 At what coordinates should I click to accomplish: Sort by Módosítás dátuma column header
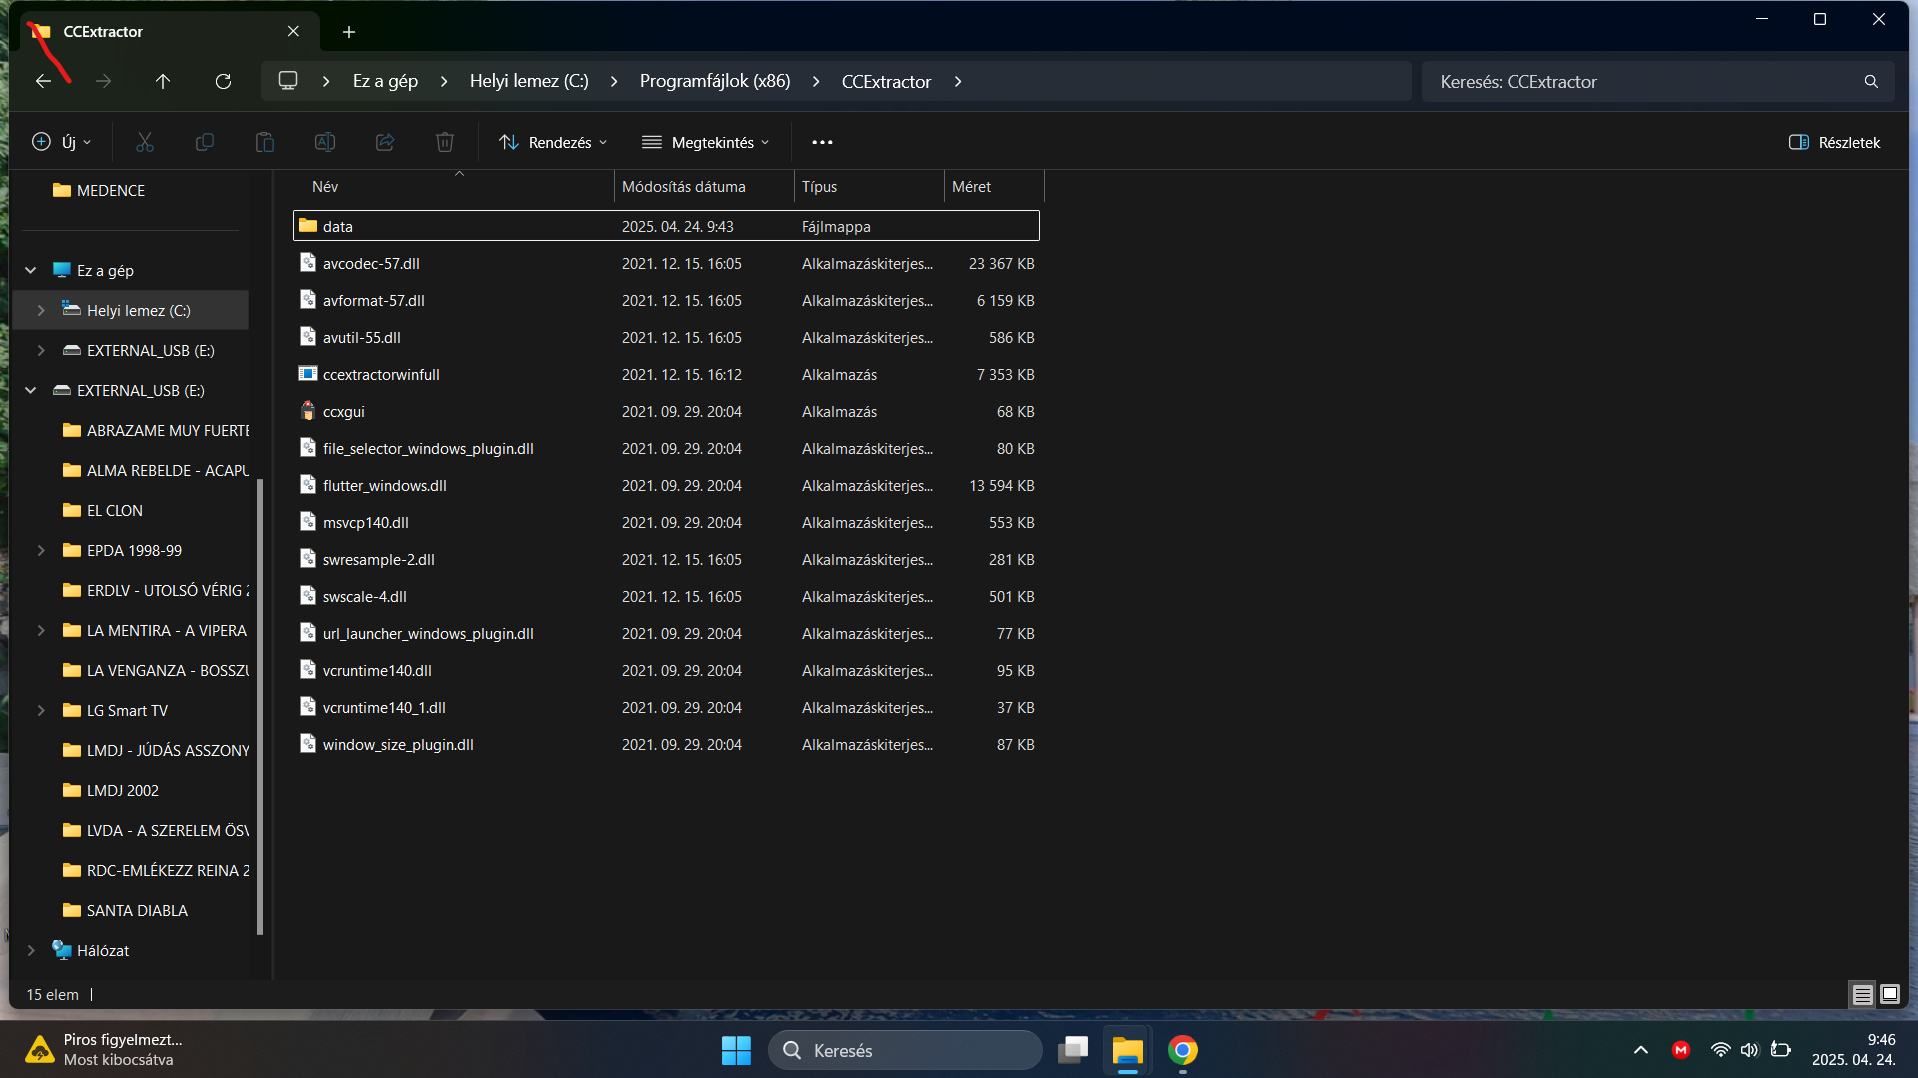(x=704, y=187)
